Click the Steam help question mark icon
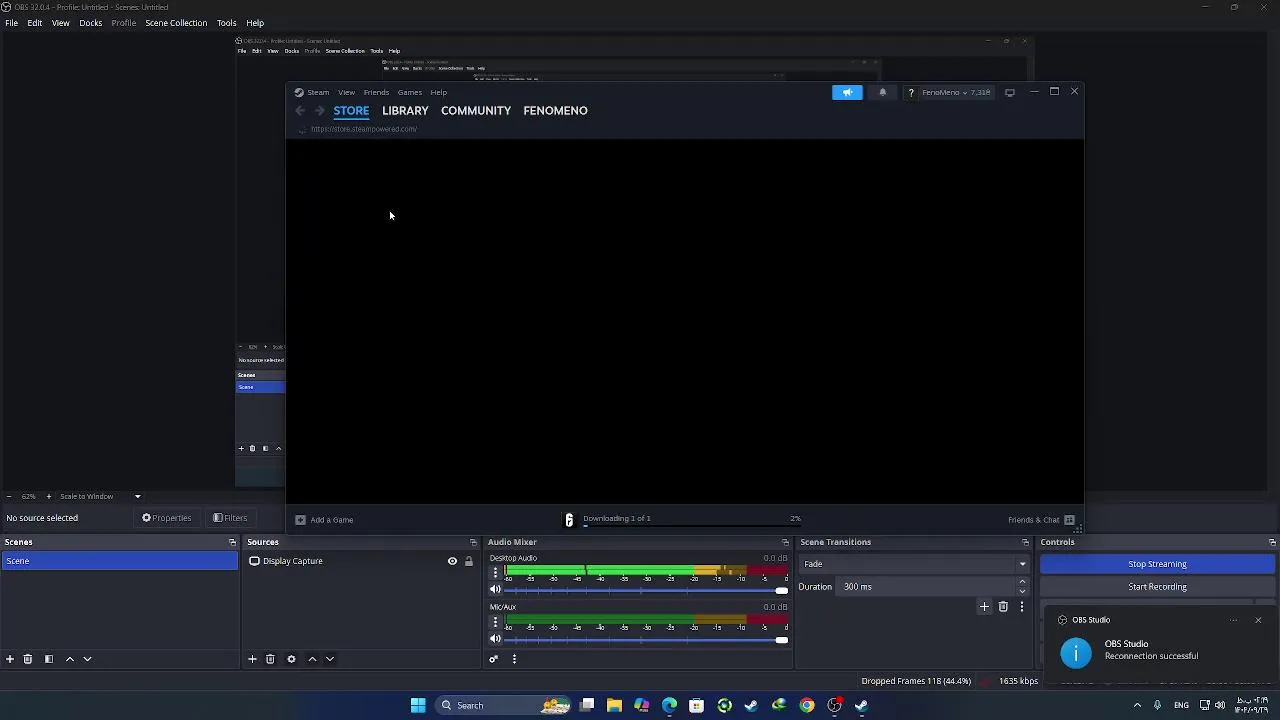The image size is (1280, 720). [x=910, y=92]
